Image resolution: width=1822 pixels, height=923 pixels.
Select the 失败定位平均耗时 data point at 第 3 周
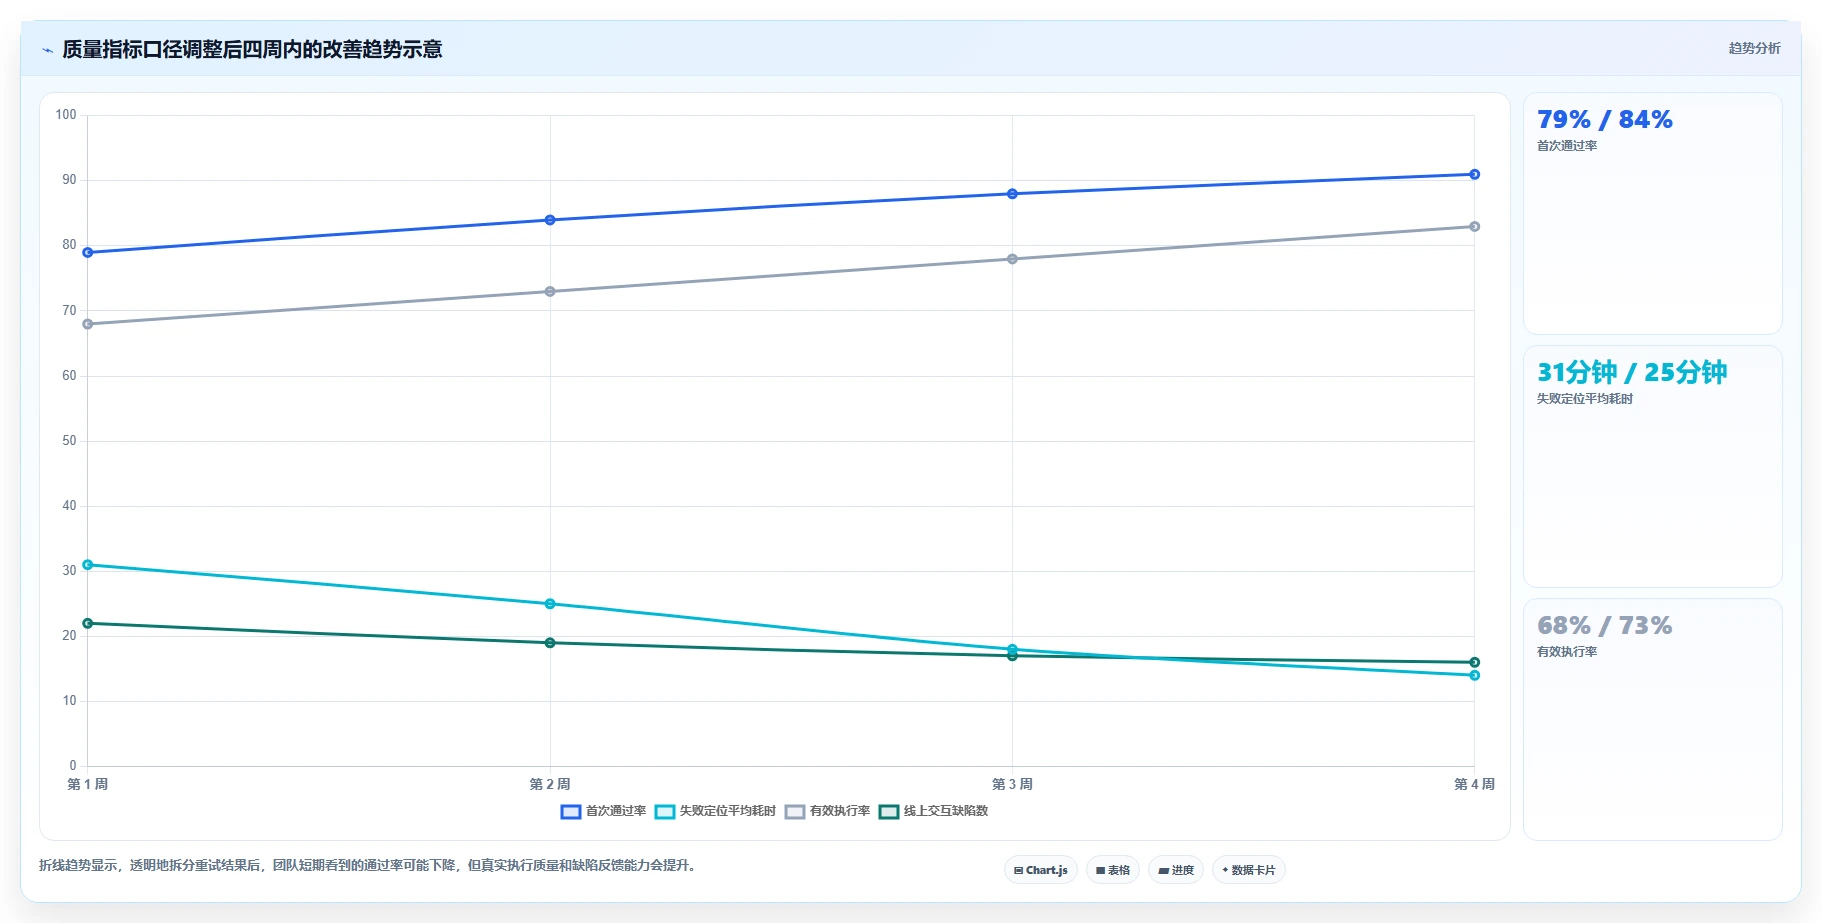(x=1012, y=649)
